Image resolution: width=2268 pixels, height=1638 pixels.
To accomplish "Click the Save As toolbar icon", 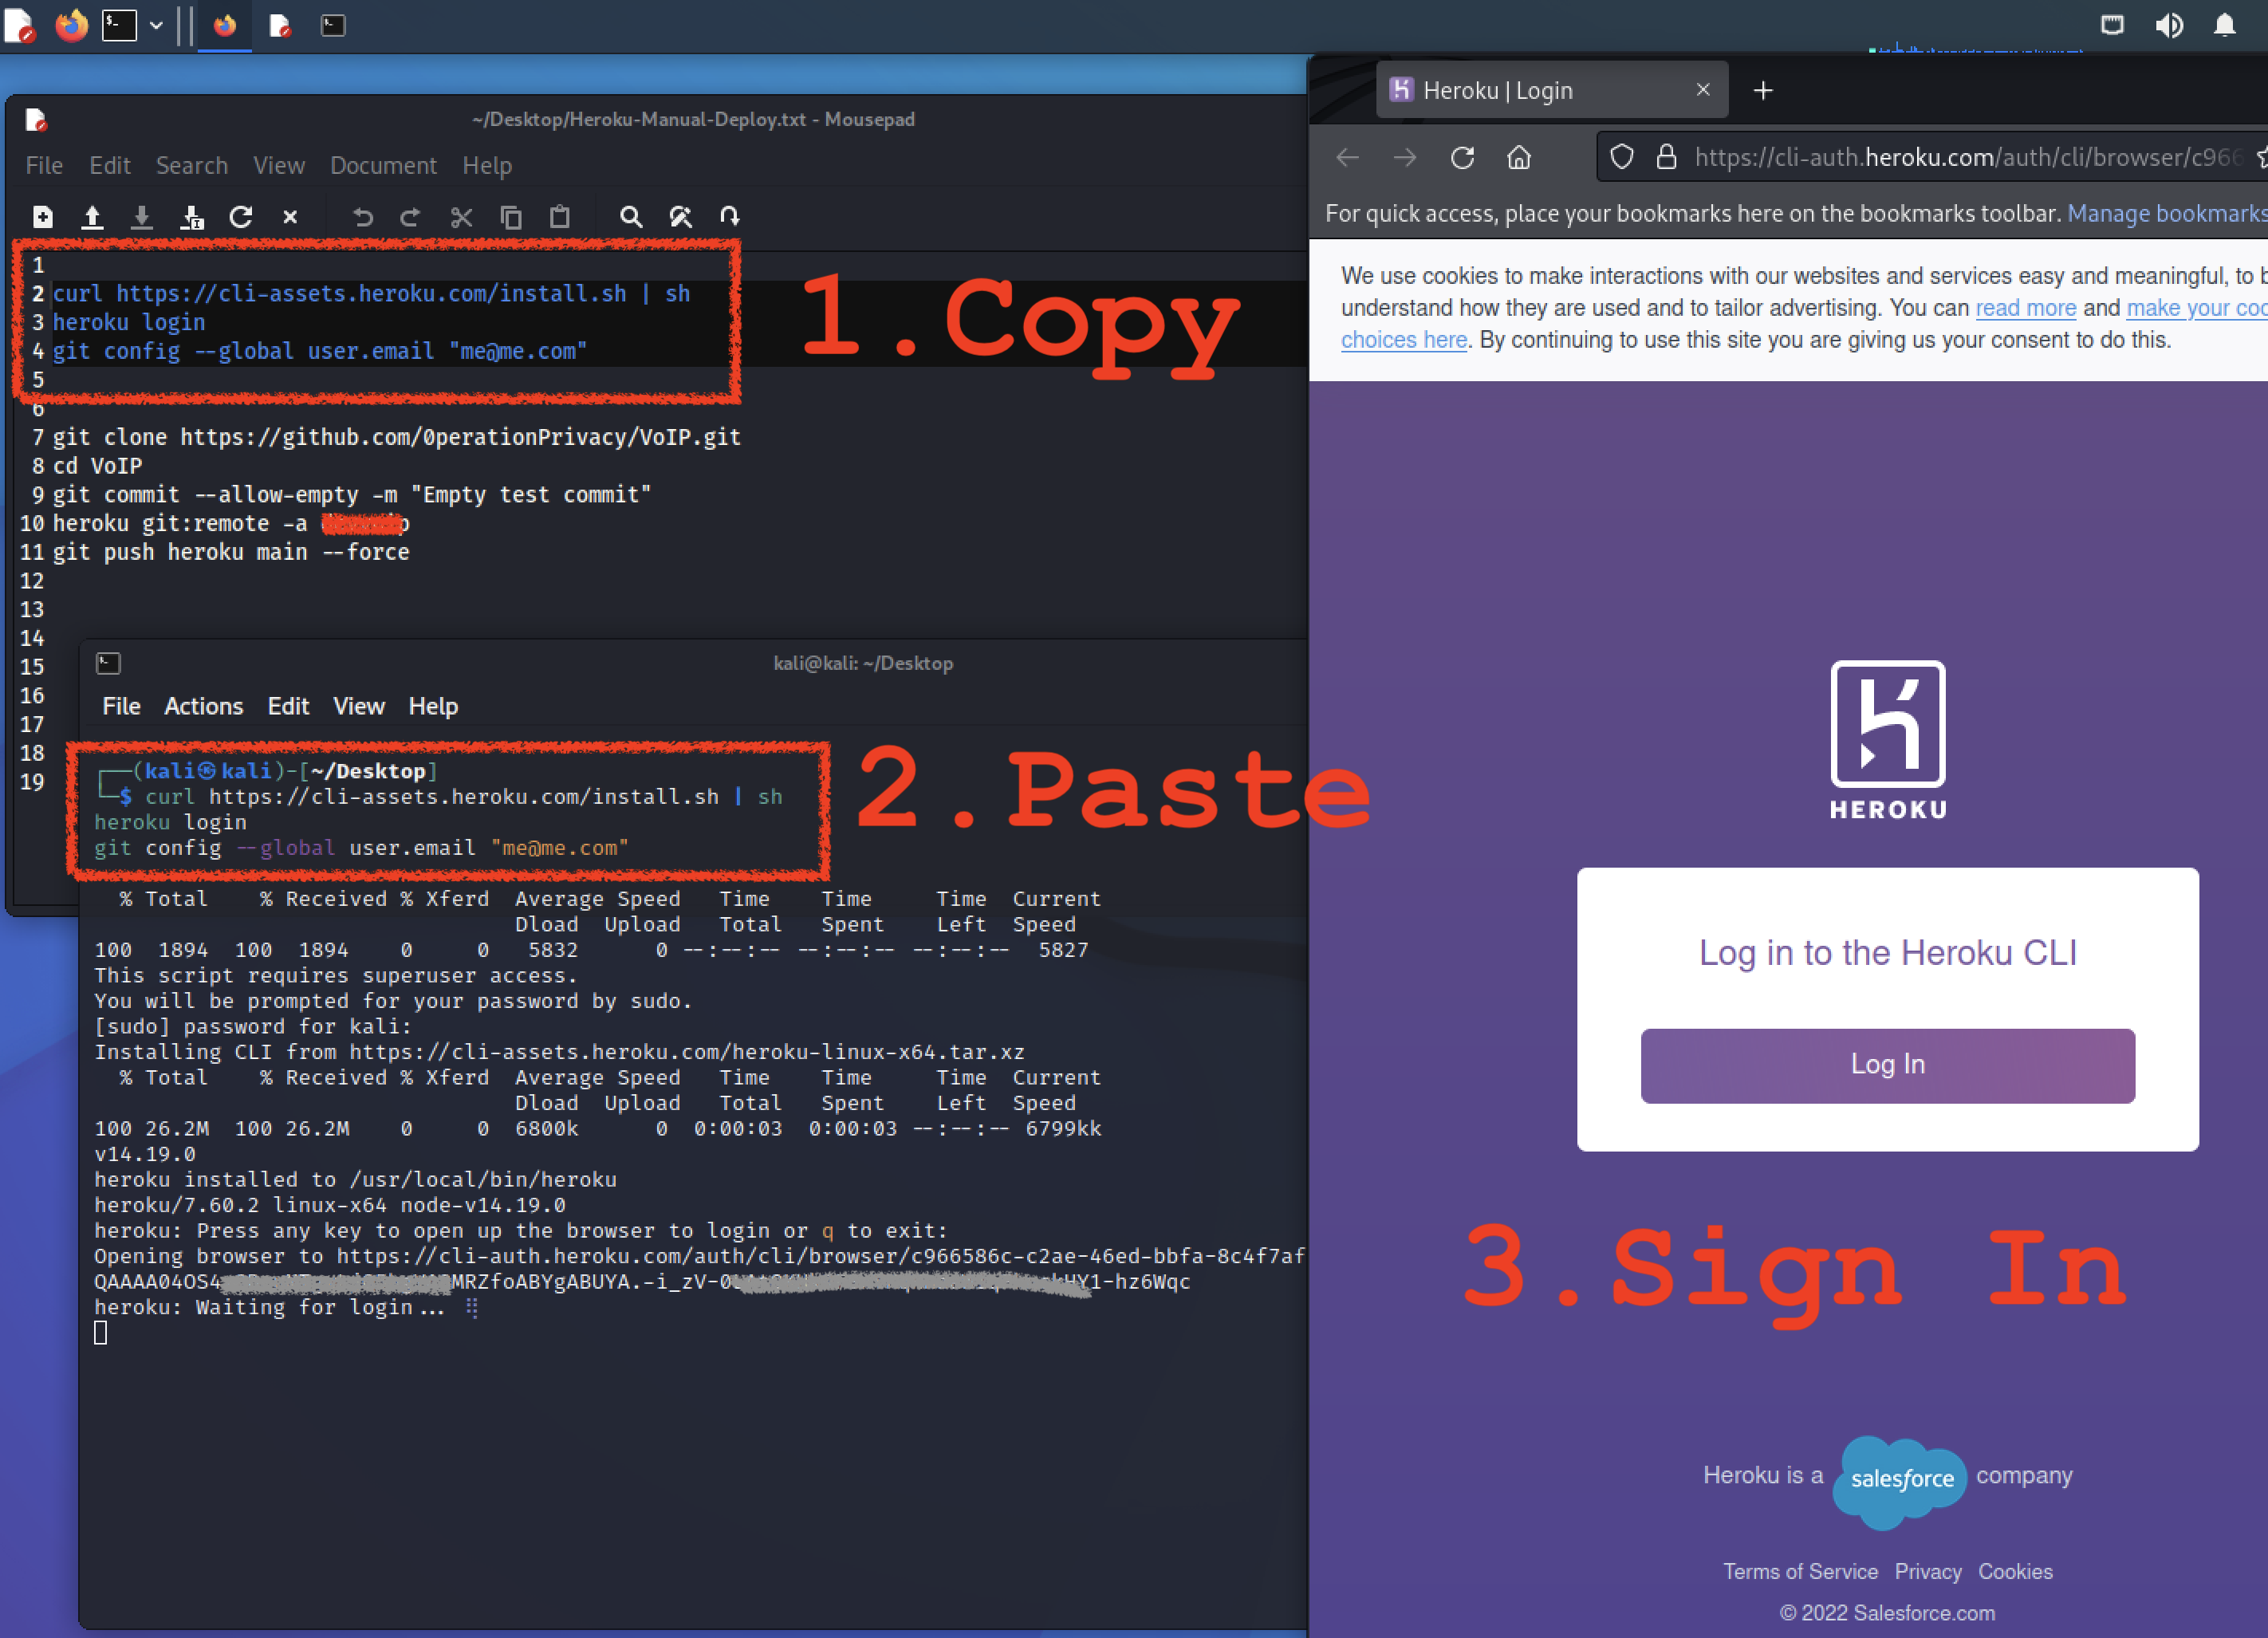I will pyautogui.click(x=191, y=217).
